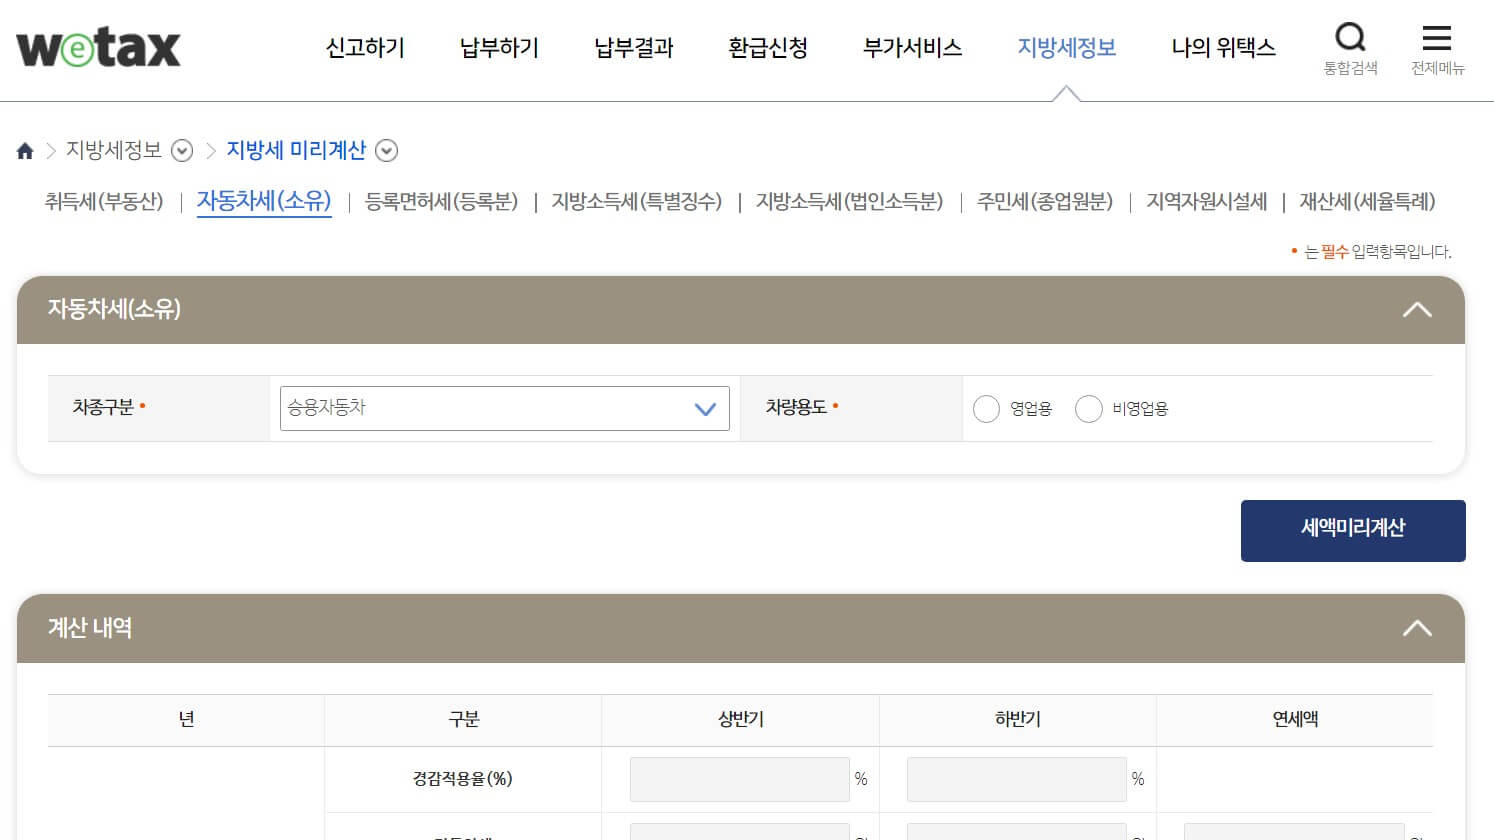Switch to the 지방소득세(법인소득분) tab
Viewport: 1494px width, 840px height.
tap(849, 202)
